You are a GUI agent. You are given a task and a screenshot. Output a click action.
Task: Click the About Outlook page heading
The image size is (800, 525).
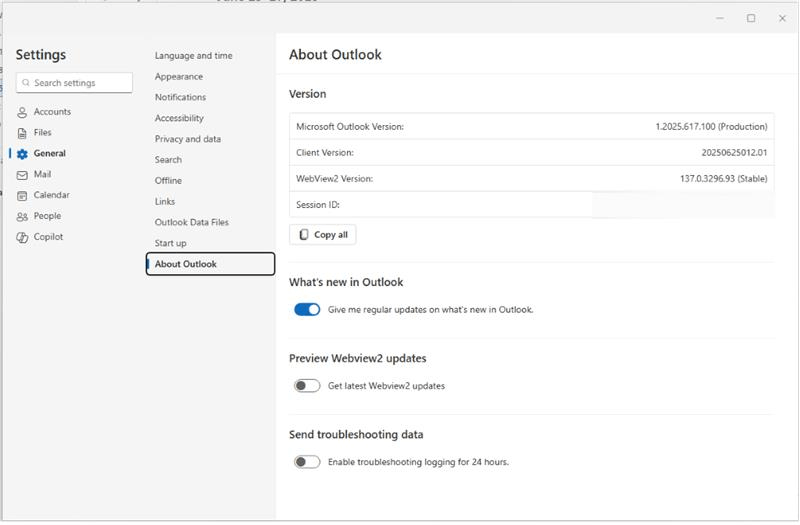pos(335,55)
